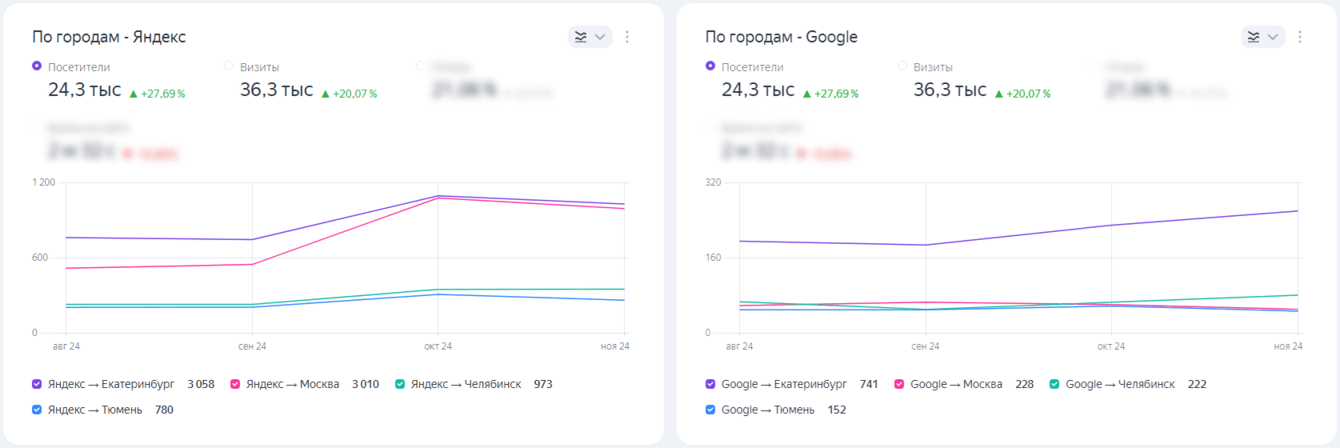Image resolution: width=1340 pixels, height=448 pixels.
Task: Uncheck the Яндекс → Челябинск series
Action: pos(400,384)
